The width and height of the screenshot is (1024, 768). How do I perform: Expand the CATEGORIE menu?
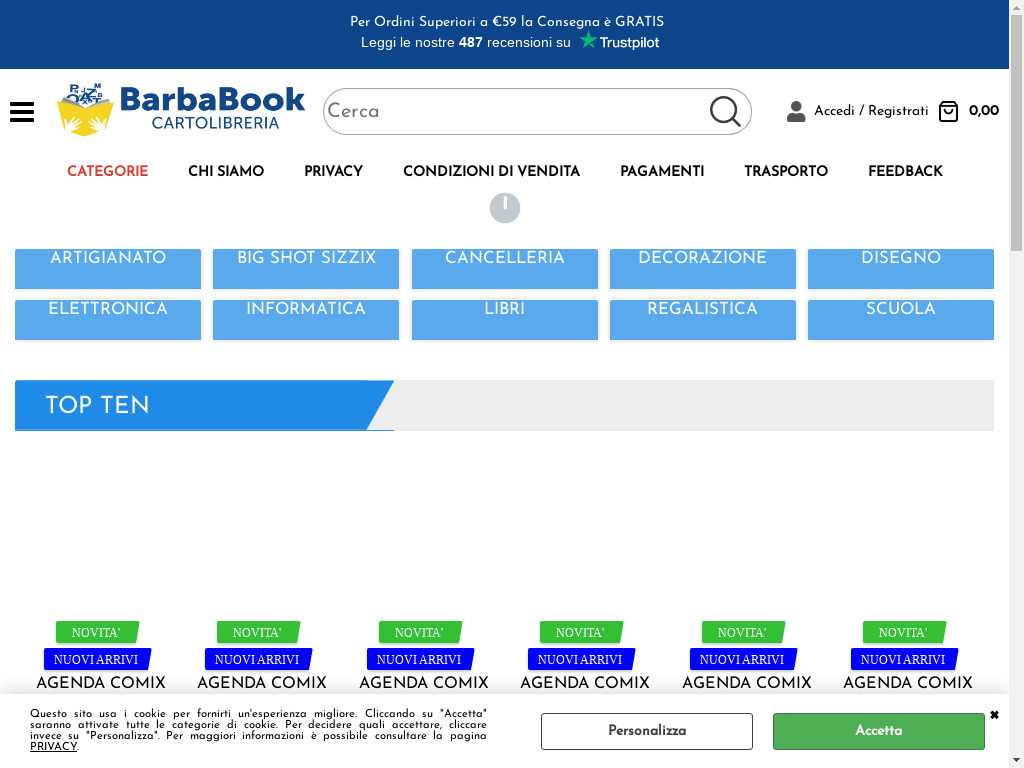click(107, 171)
